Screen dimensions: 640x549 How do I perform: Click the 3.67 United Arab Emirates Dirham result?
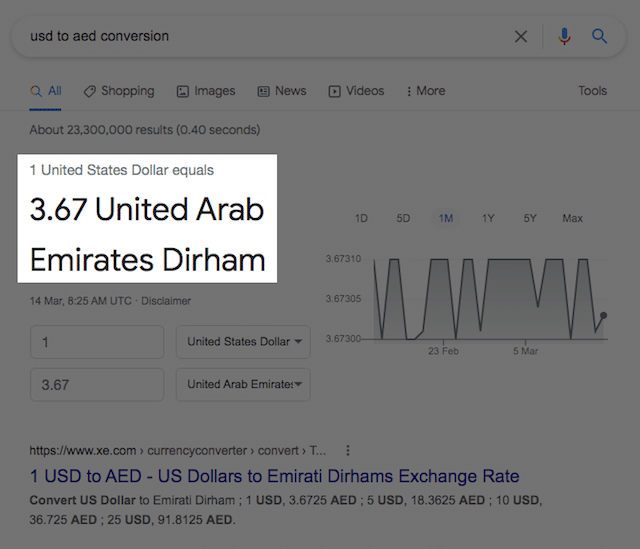[147, 235]
